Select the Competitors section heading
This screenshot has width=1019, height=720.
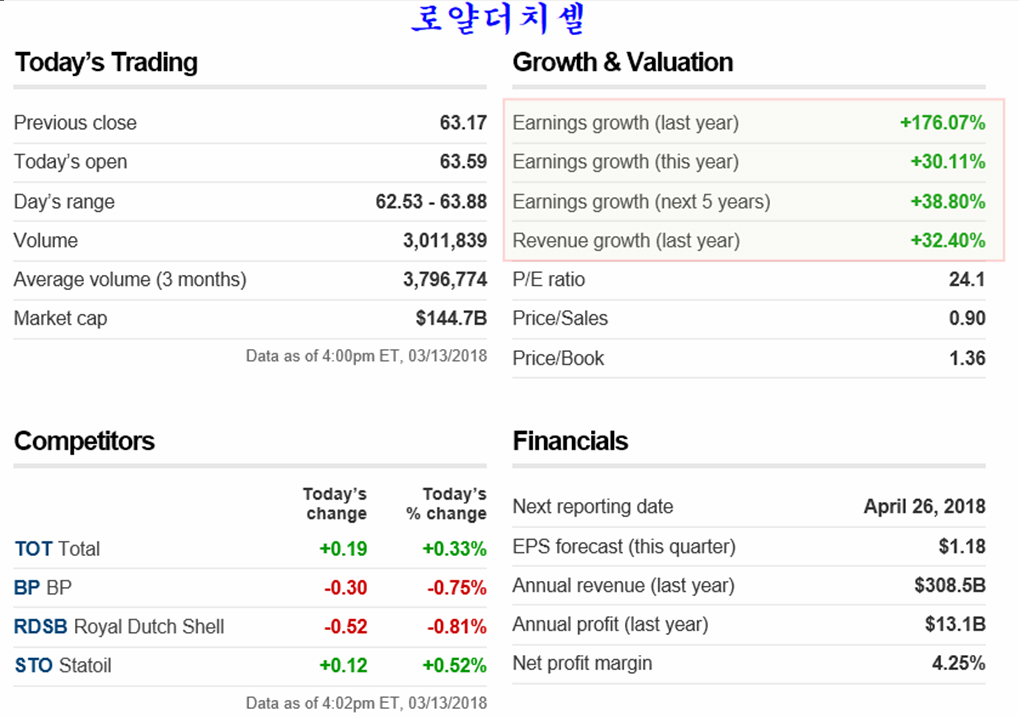[x=84, y=442]
